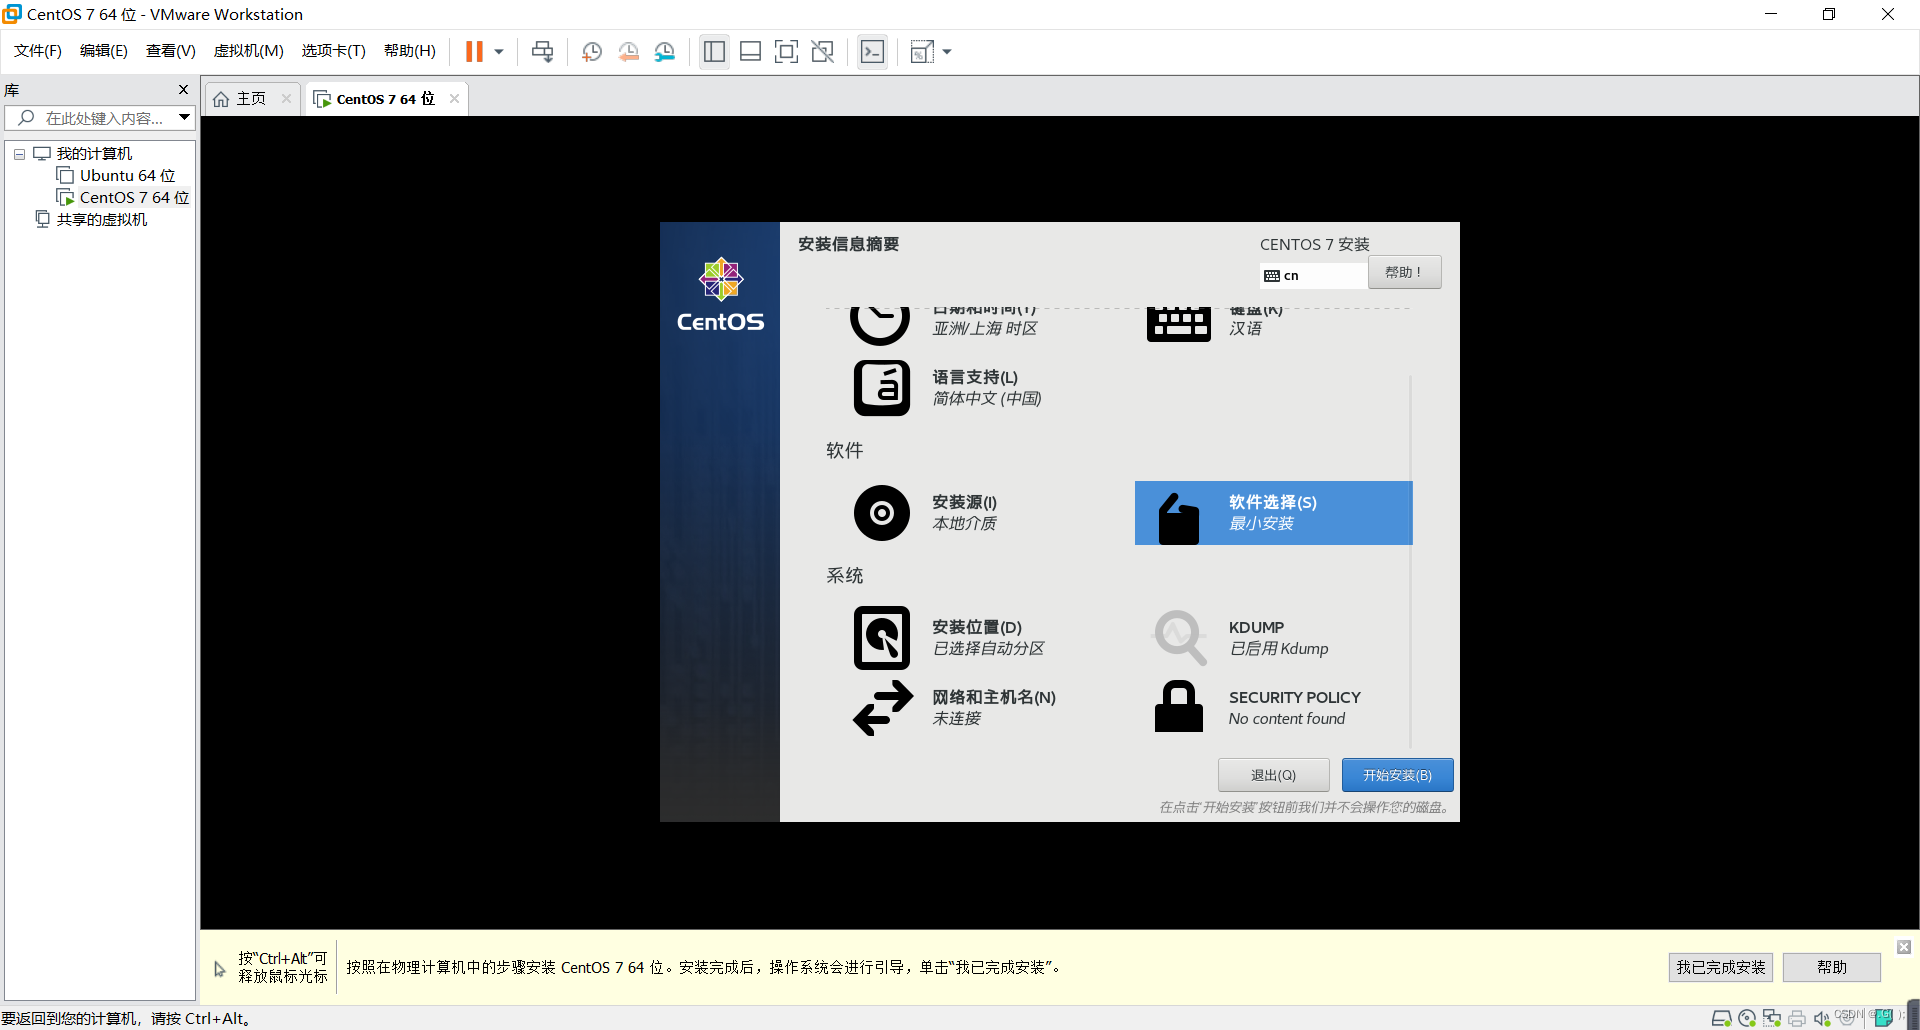Image resolution: width=1920 pixels, height=1030 pixels.
Task: Send Ctrl+Alt+Del to the virtual machine
Action: pyautogui.click(x=542, y=52)
